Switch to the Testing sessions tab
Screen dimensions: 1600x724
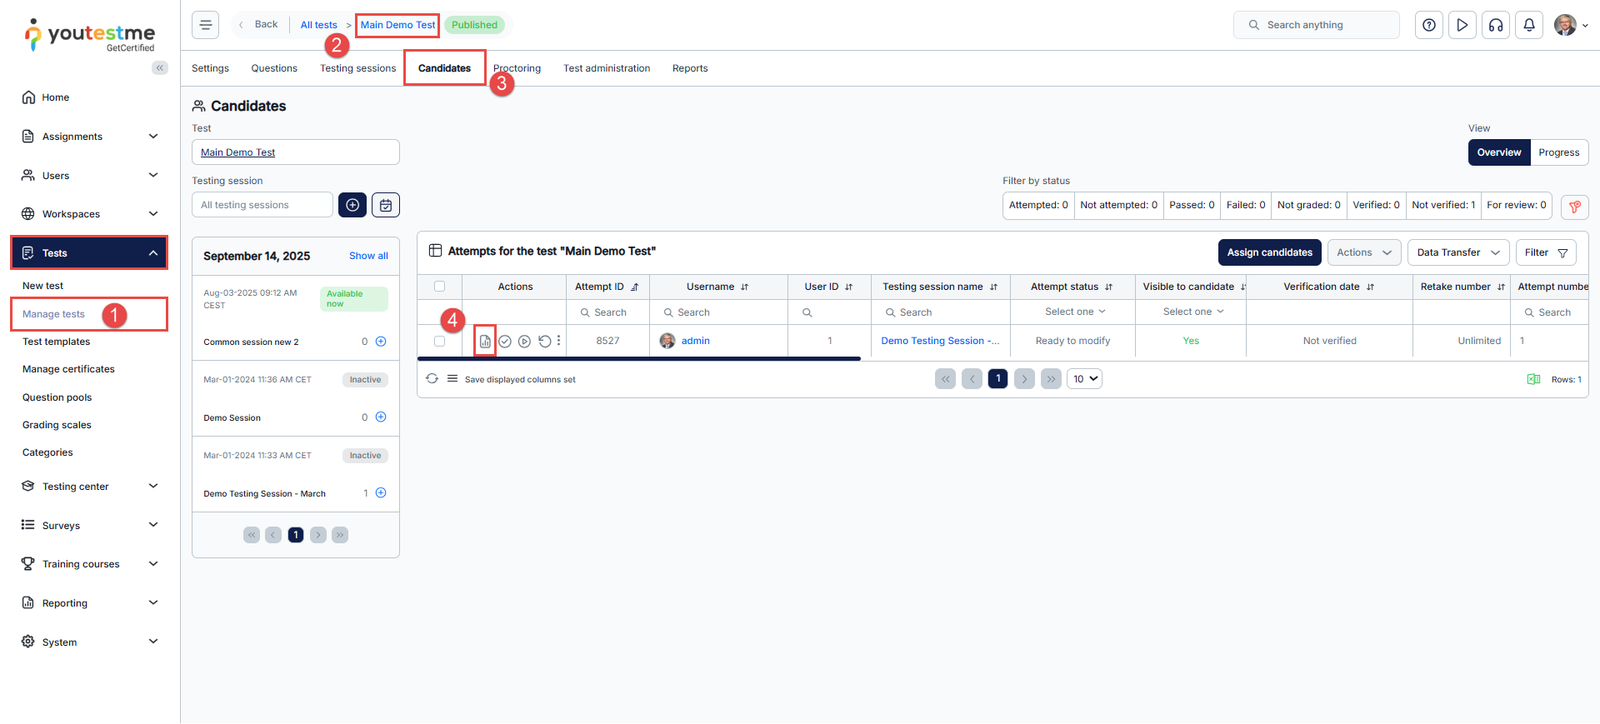(x=357, y=68)
